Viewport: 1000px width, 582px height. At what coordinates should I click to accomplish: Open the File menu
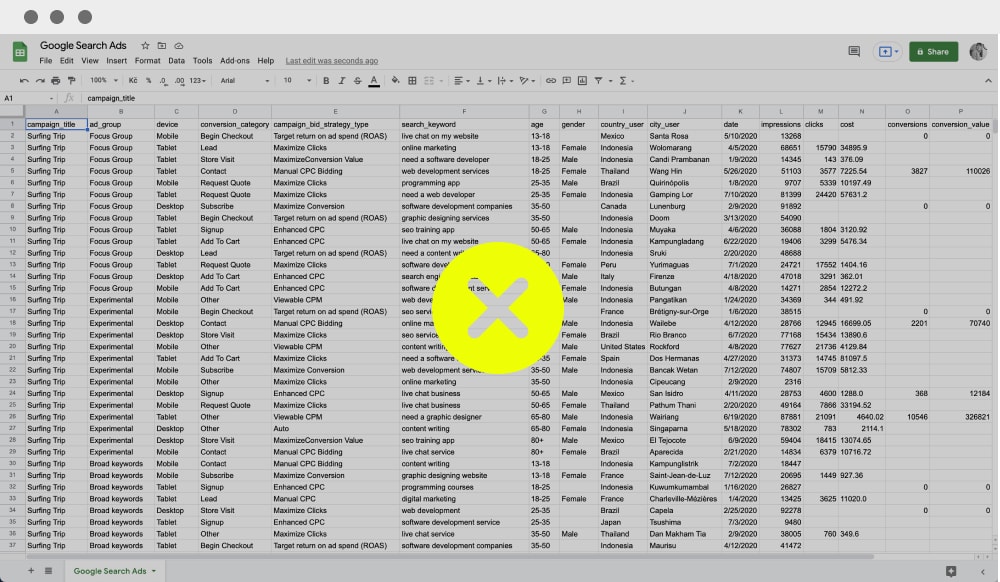click(46, 61)
